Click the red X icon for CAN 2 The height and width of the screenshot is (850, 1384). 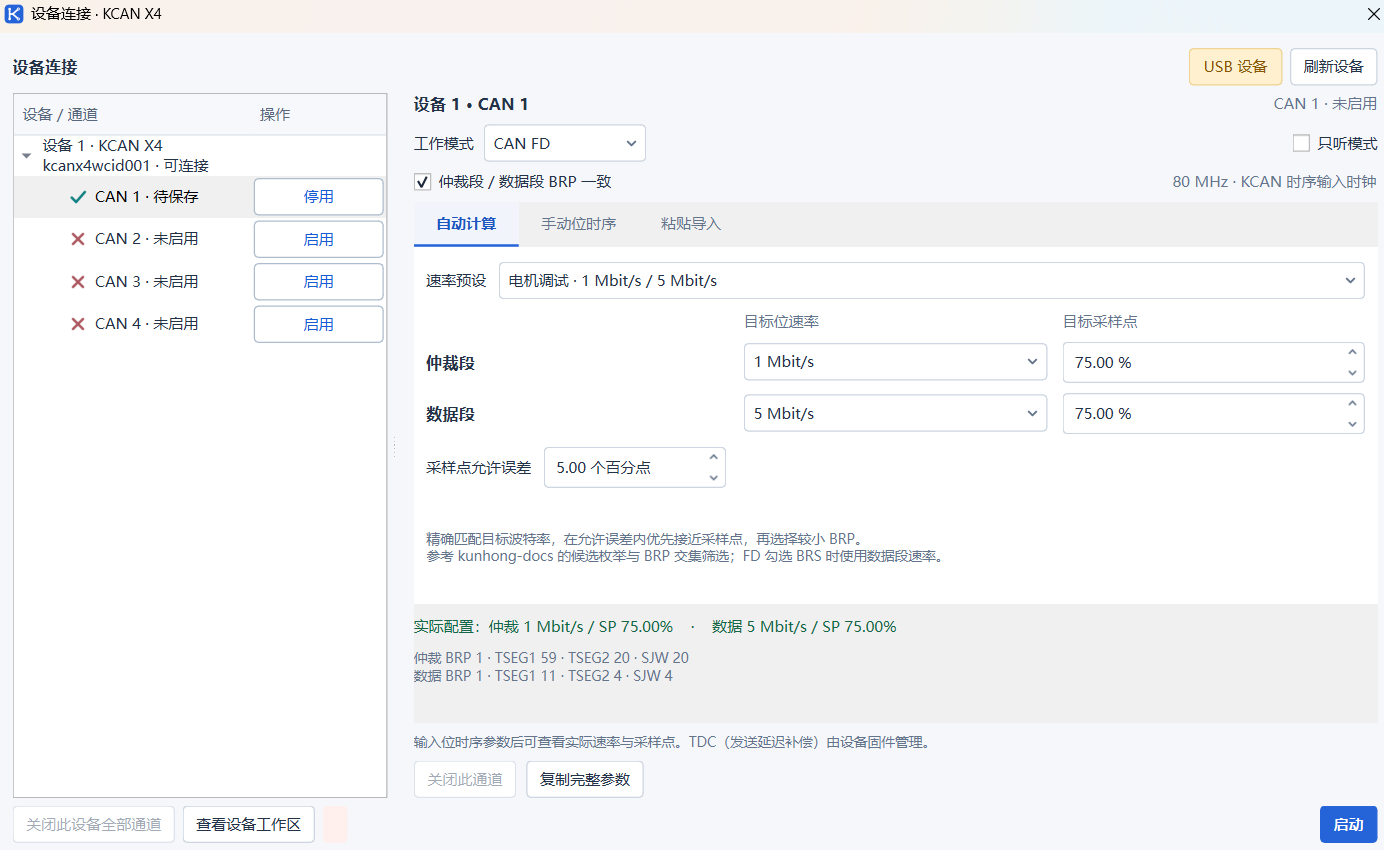78,239
